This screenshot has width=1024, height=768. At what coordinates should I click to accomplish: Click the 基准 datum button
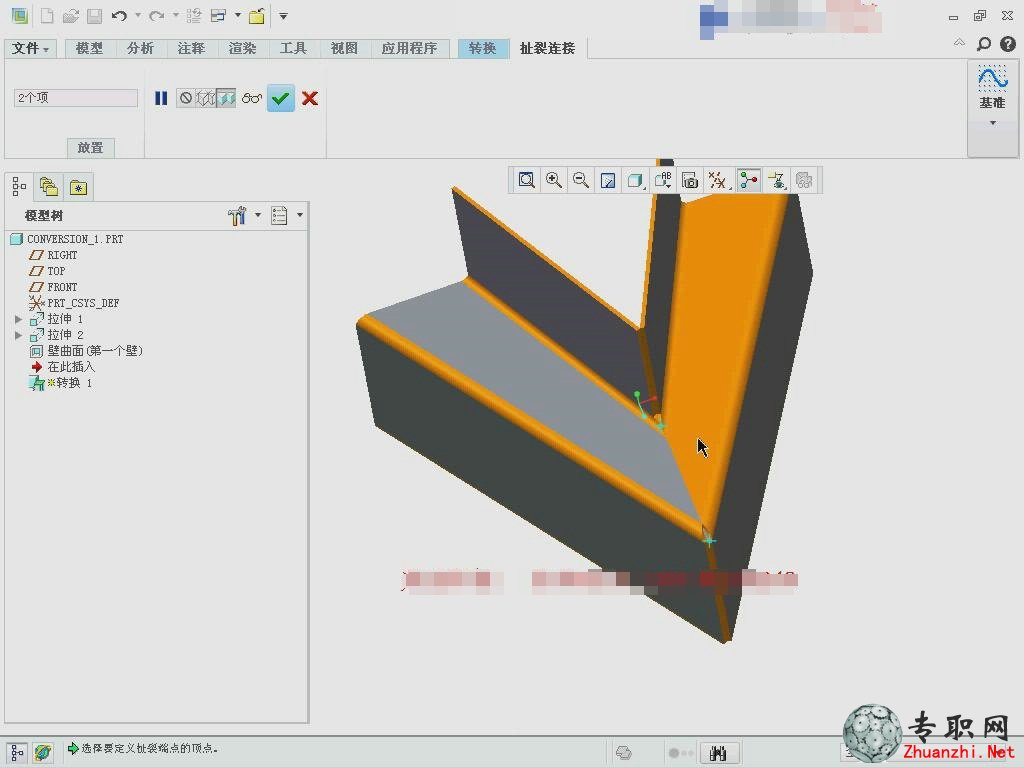click(x=993, y=88)
